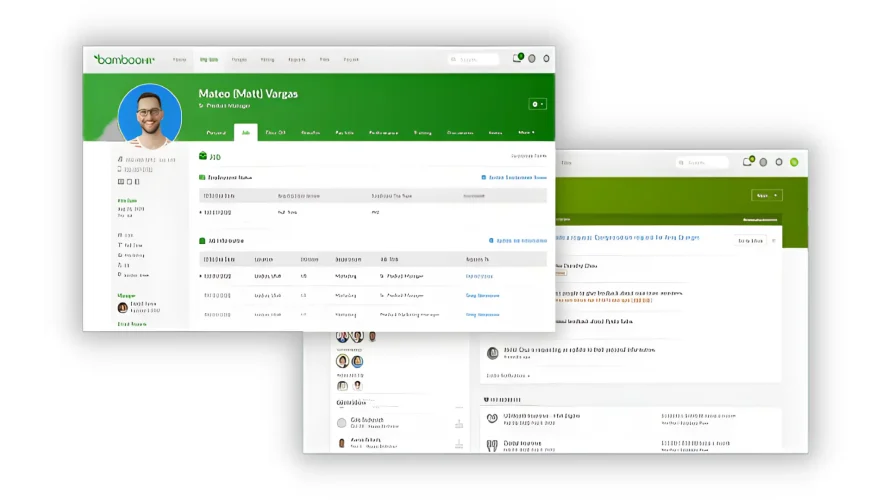Open the dropdown button on the back window banner
The width and height of the screenshot is (889, 500).
click(767, 196)
